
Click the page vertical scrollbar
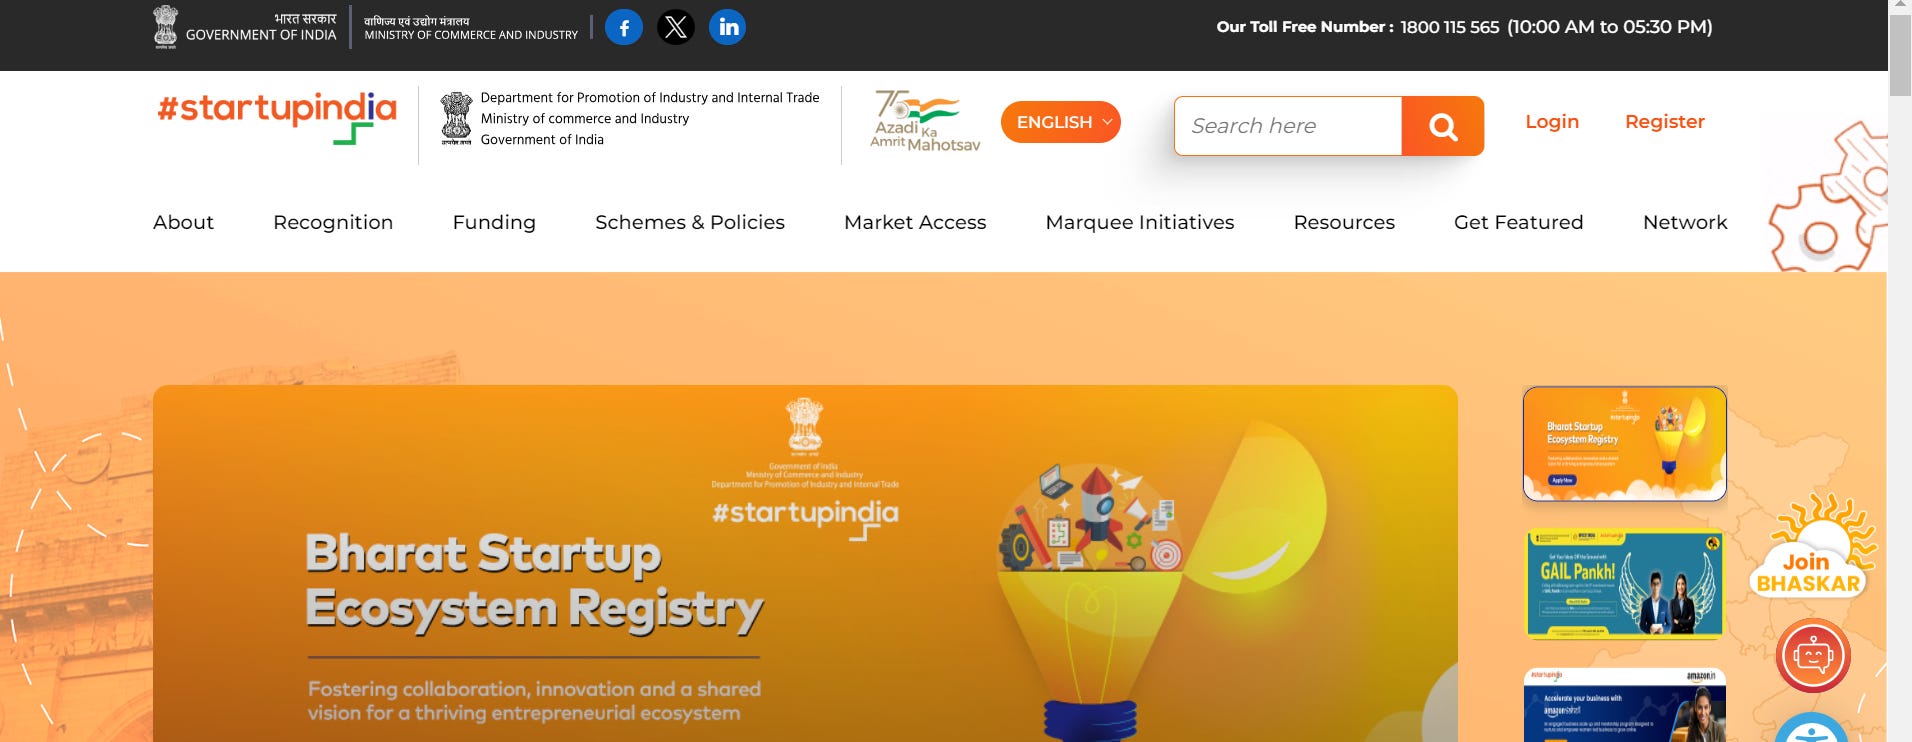(1900, 371)
